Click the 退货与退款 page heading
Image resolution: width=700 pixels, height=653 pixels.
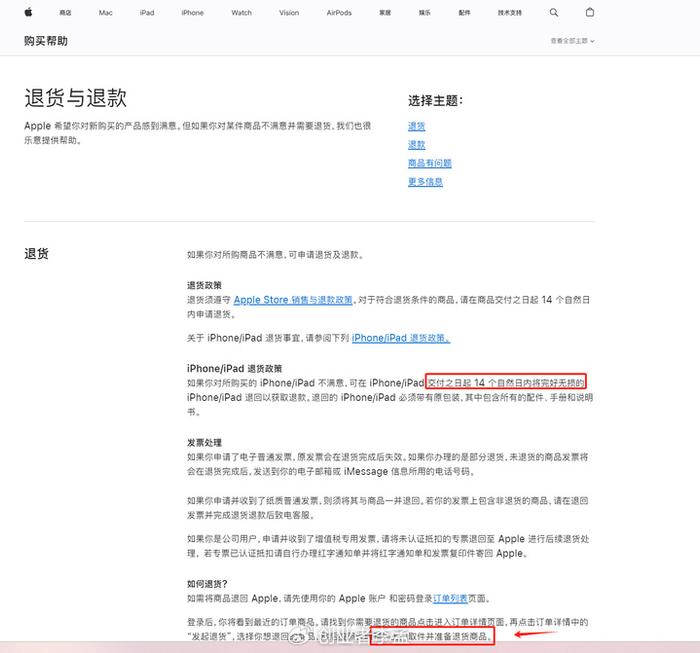coord(75,98)
